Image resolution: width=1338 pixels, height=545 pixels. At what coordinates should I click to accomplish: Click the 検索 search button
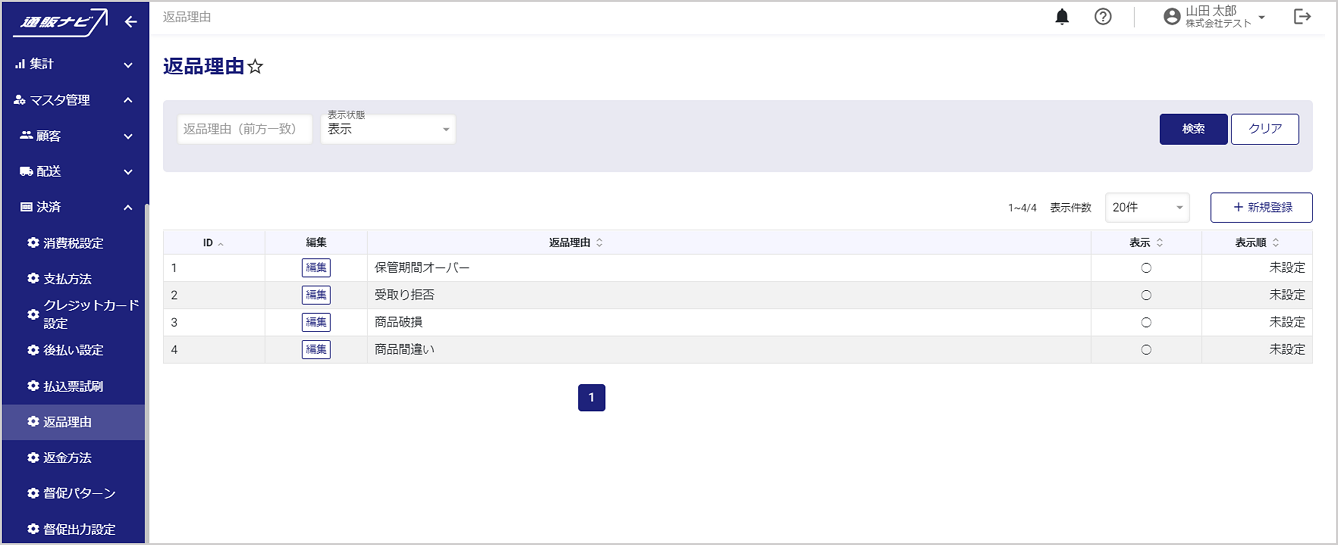point(1193,129)
